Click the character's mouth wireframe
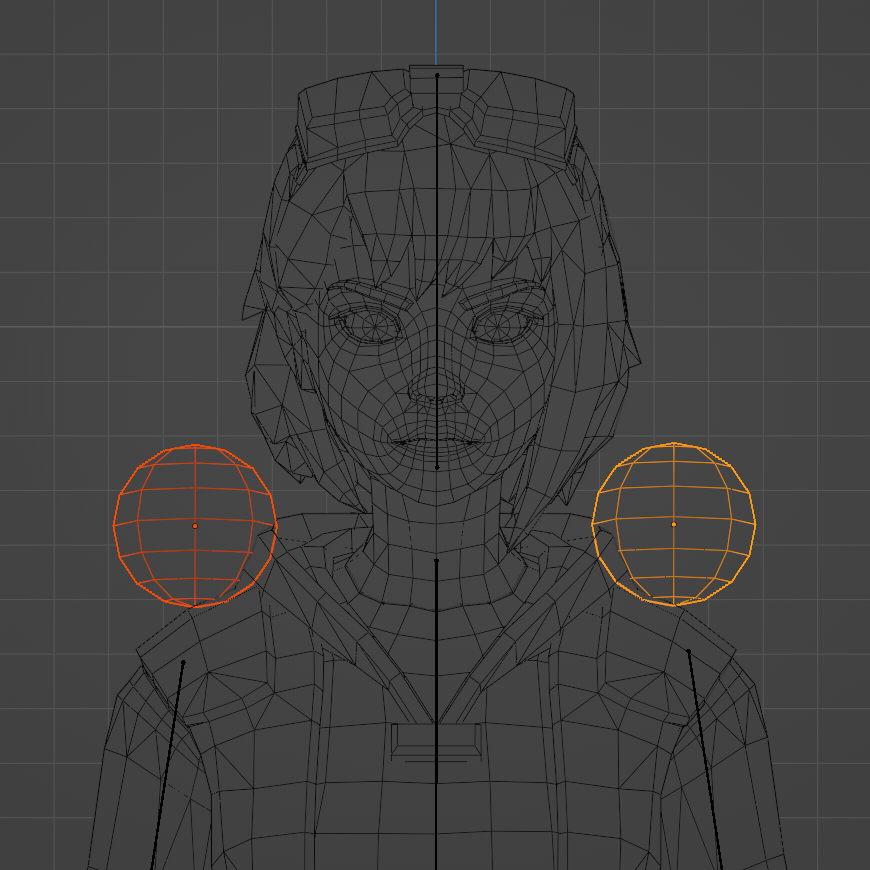Screen dimensions: 870x870 (436, 442)
